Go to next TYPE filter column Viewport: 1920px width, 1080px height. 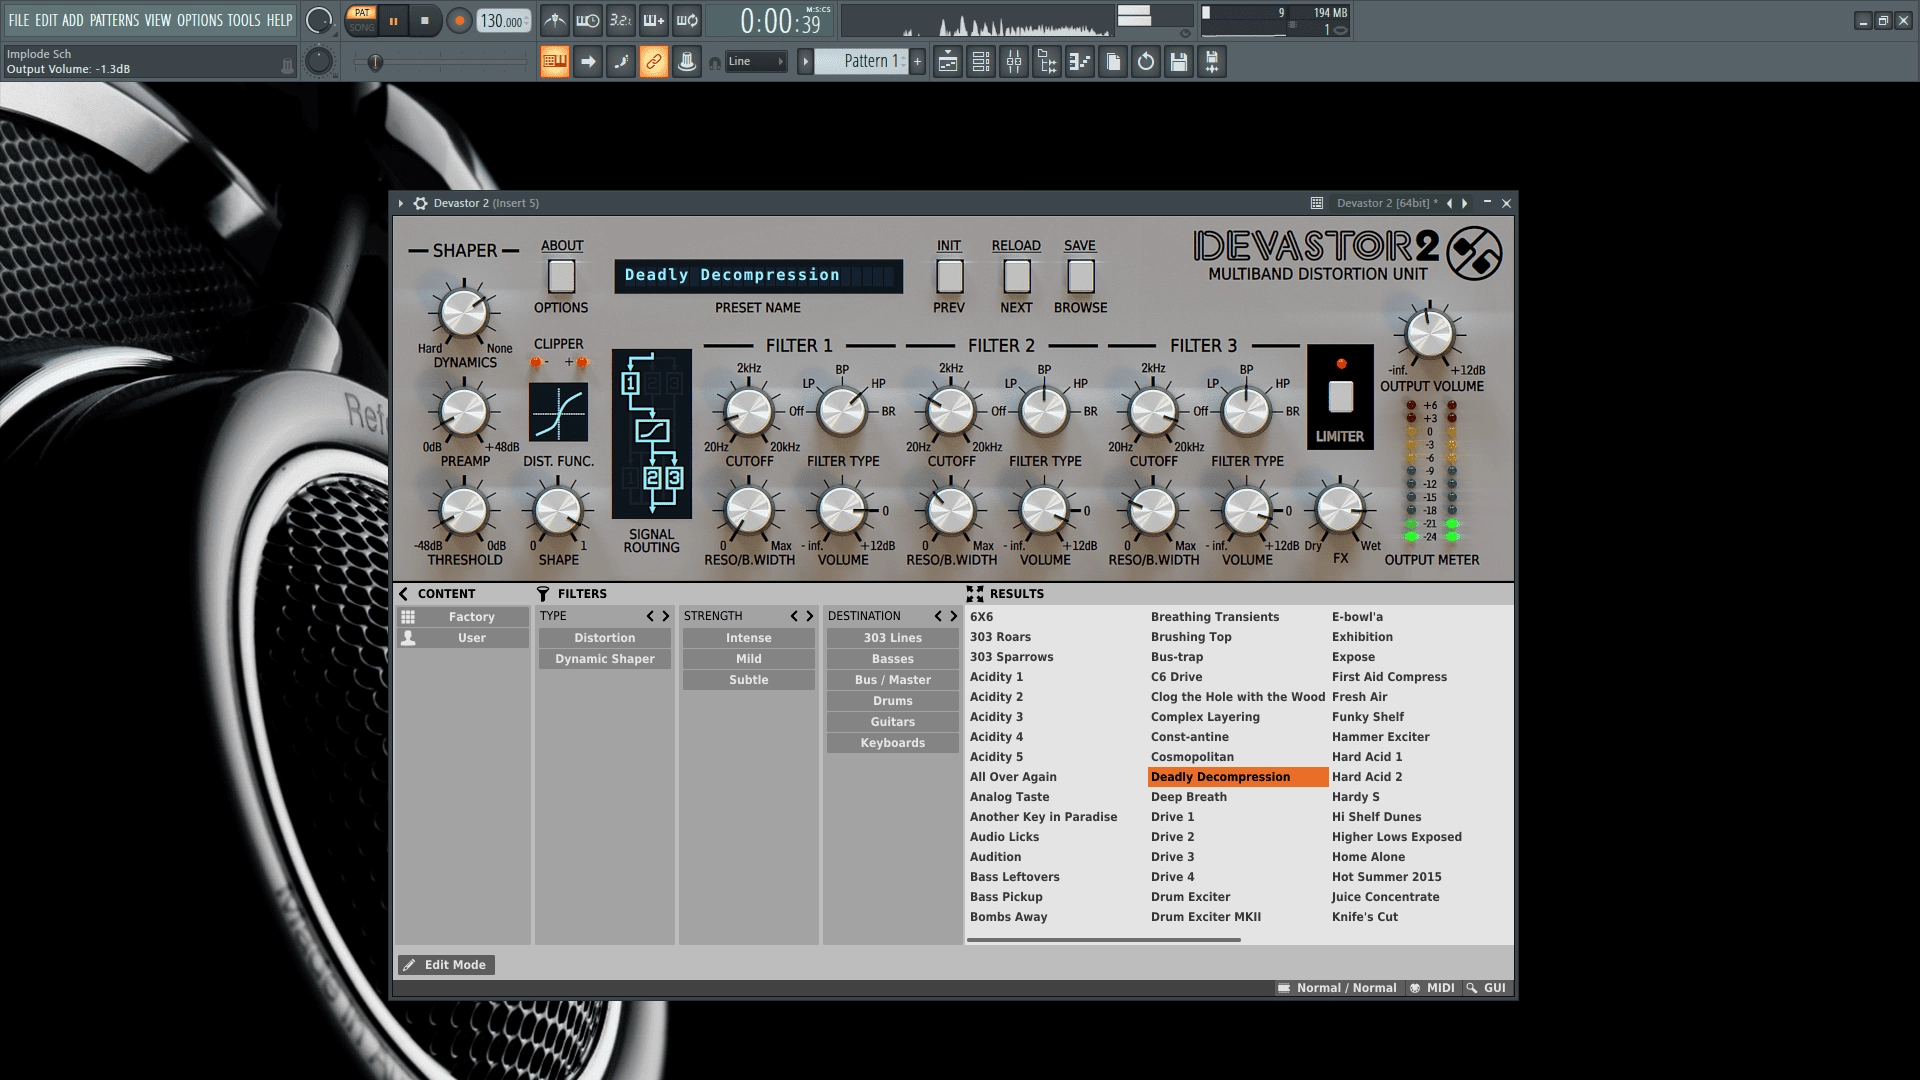point(666,616)
